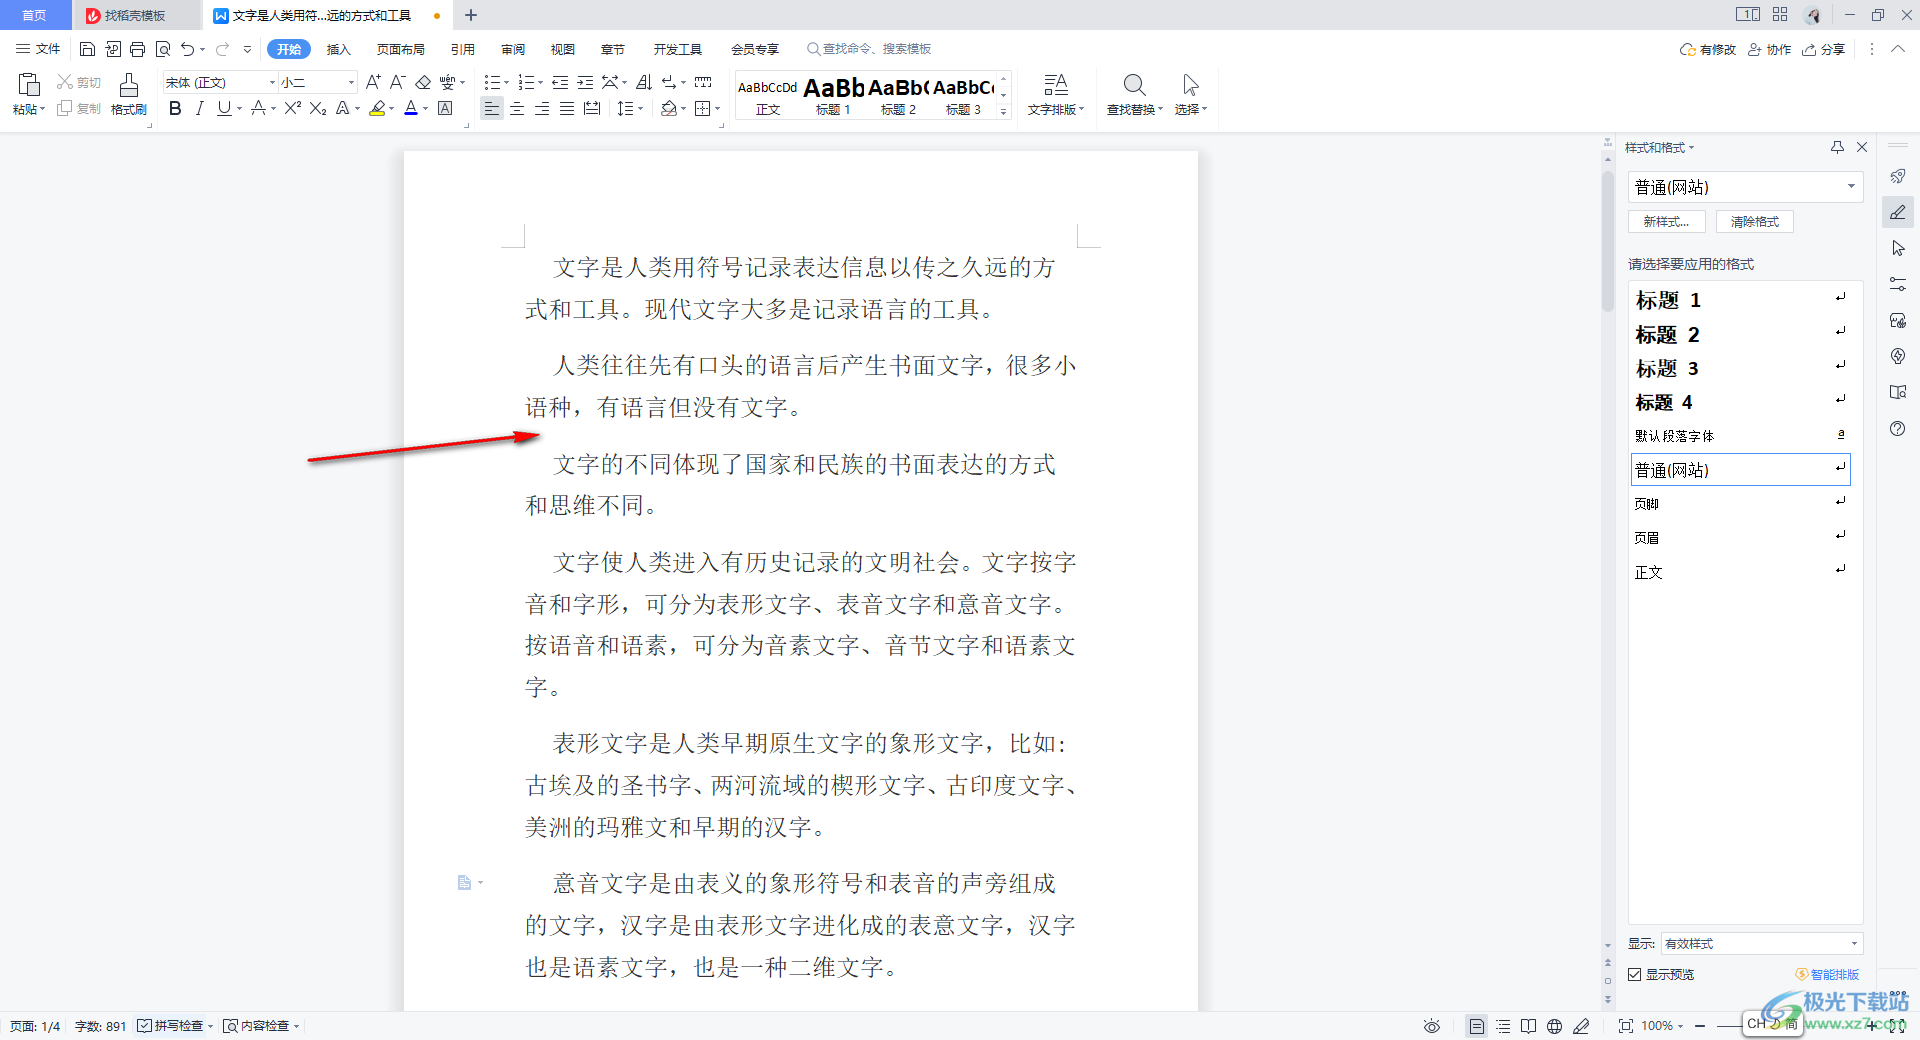Screen dimensions: 1920x1040
Task: Open Find and Replace magnifier
Action: point(1134,85)
